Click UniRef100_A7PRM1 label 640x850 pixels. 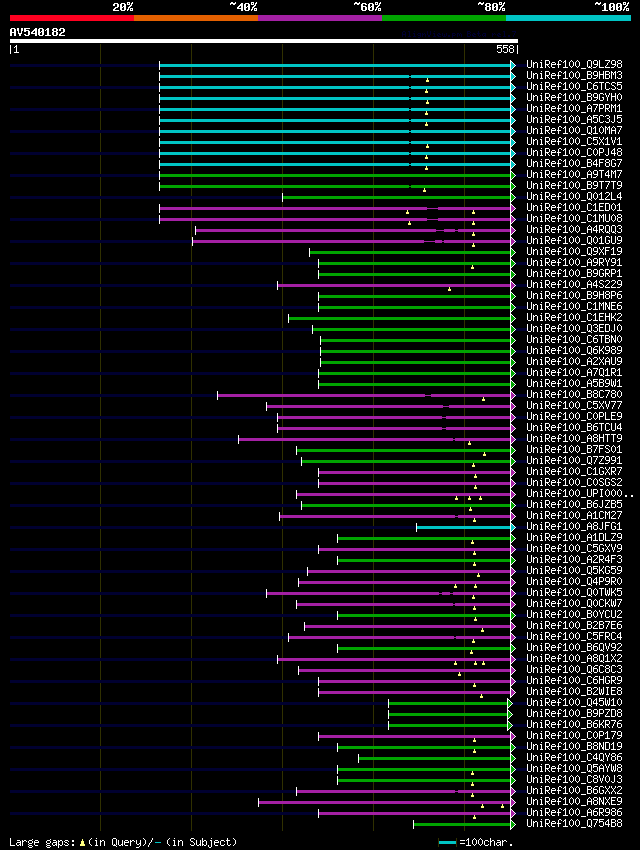click(x=574, y=108)
